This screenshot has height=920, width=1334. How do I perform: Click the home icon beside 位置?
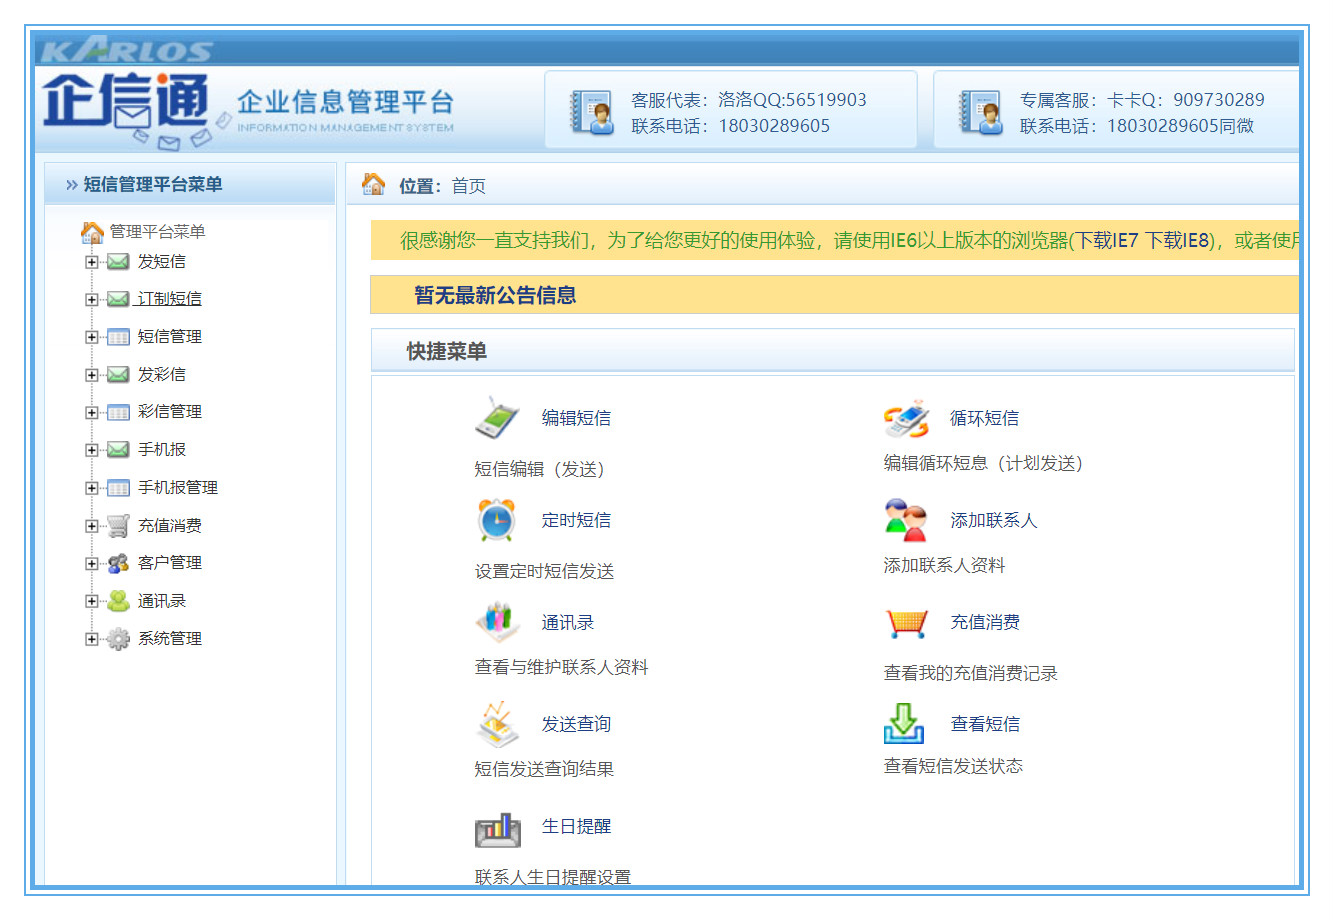pos(374,185)
